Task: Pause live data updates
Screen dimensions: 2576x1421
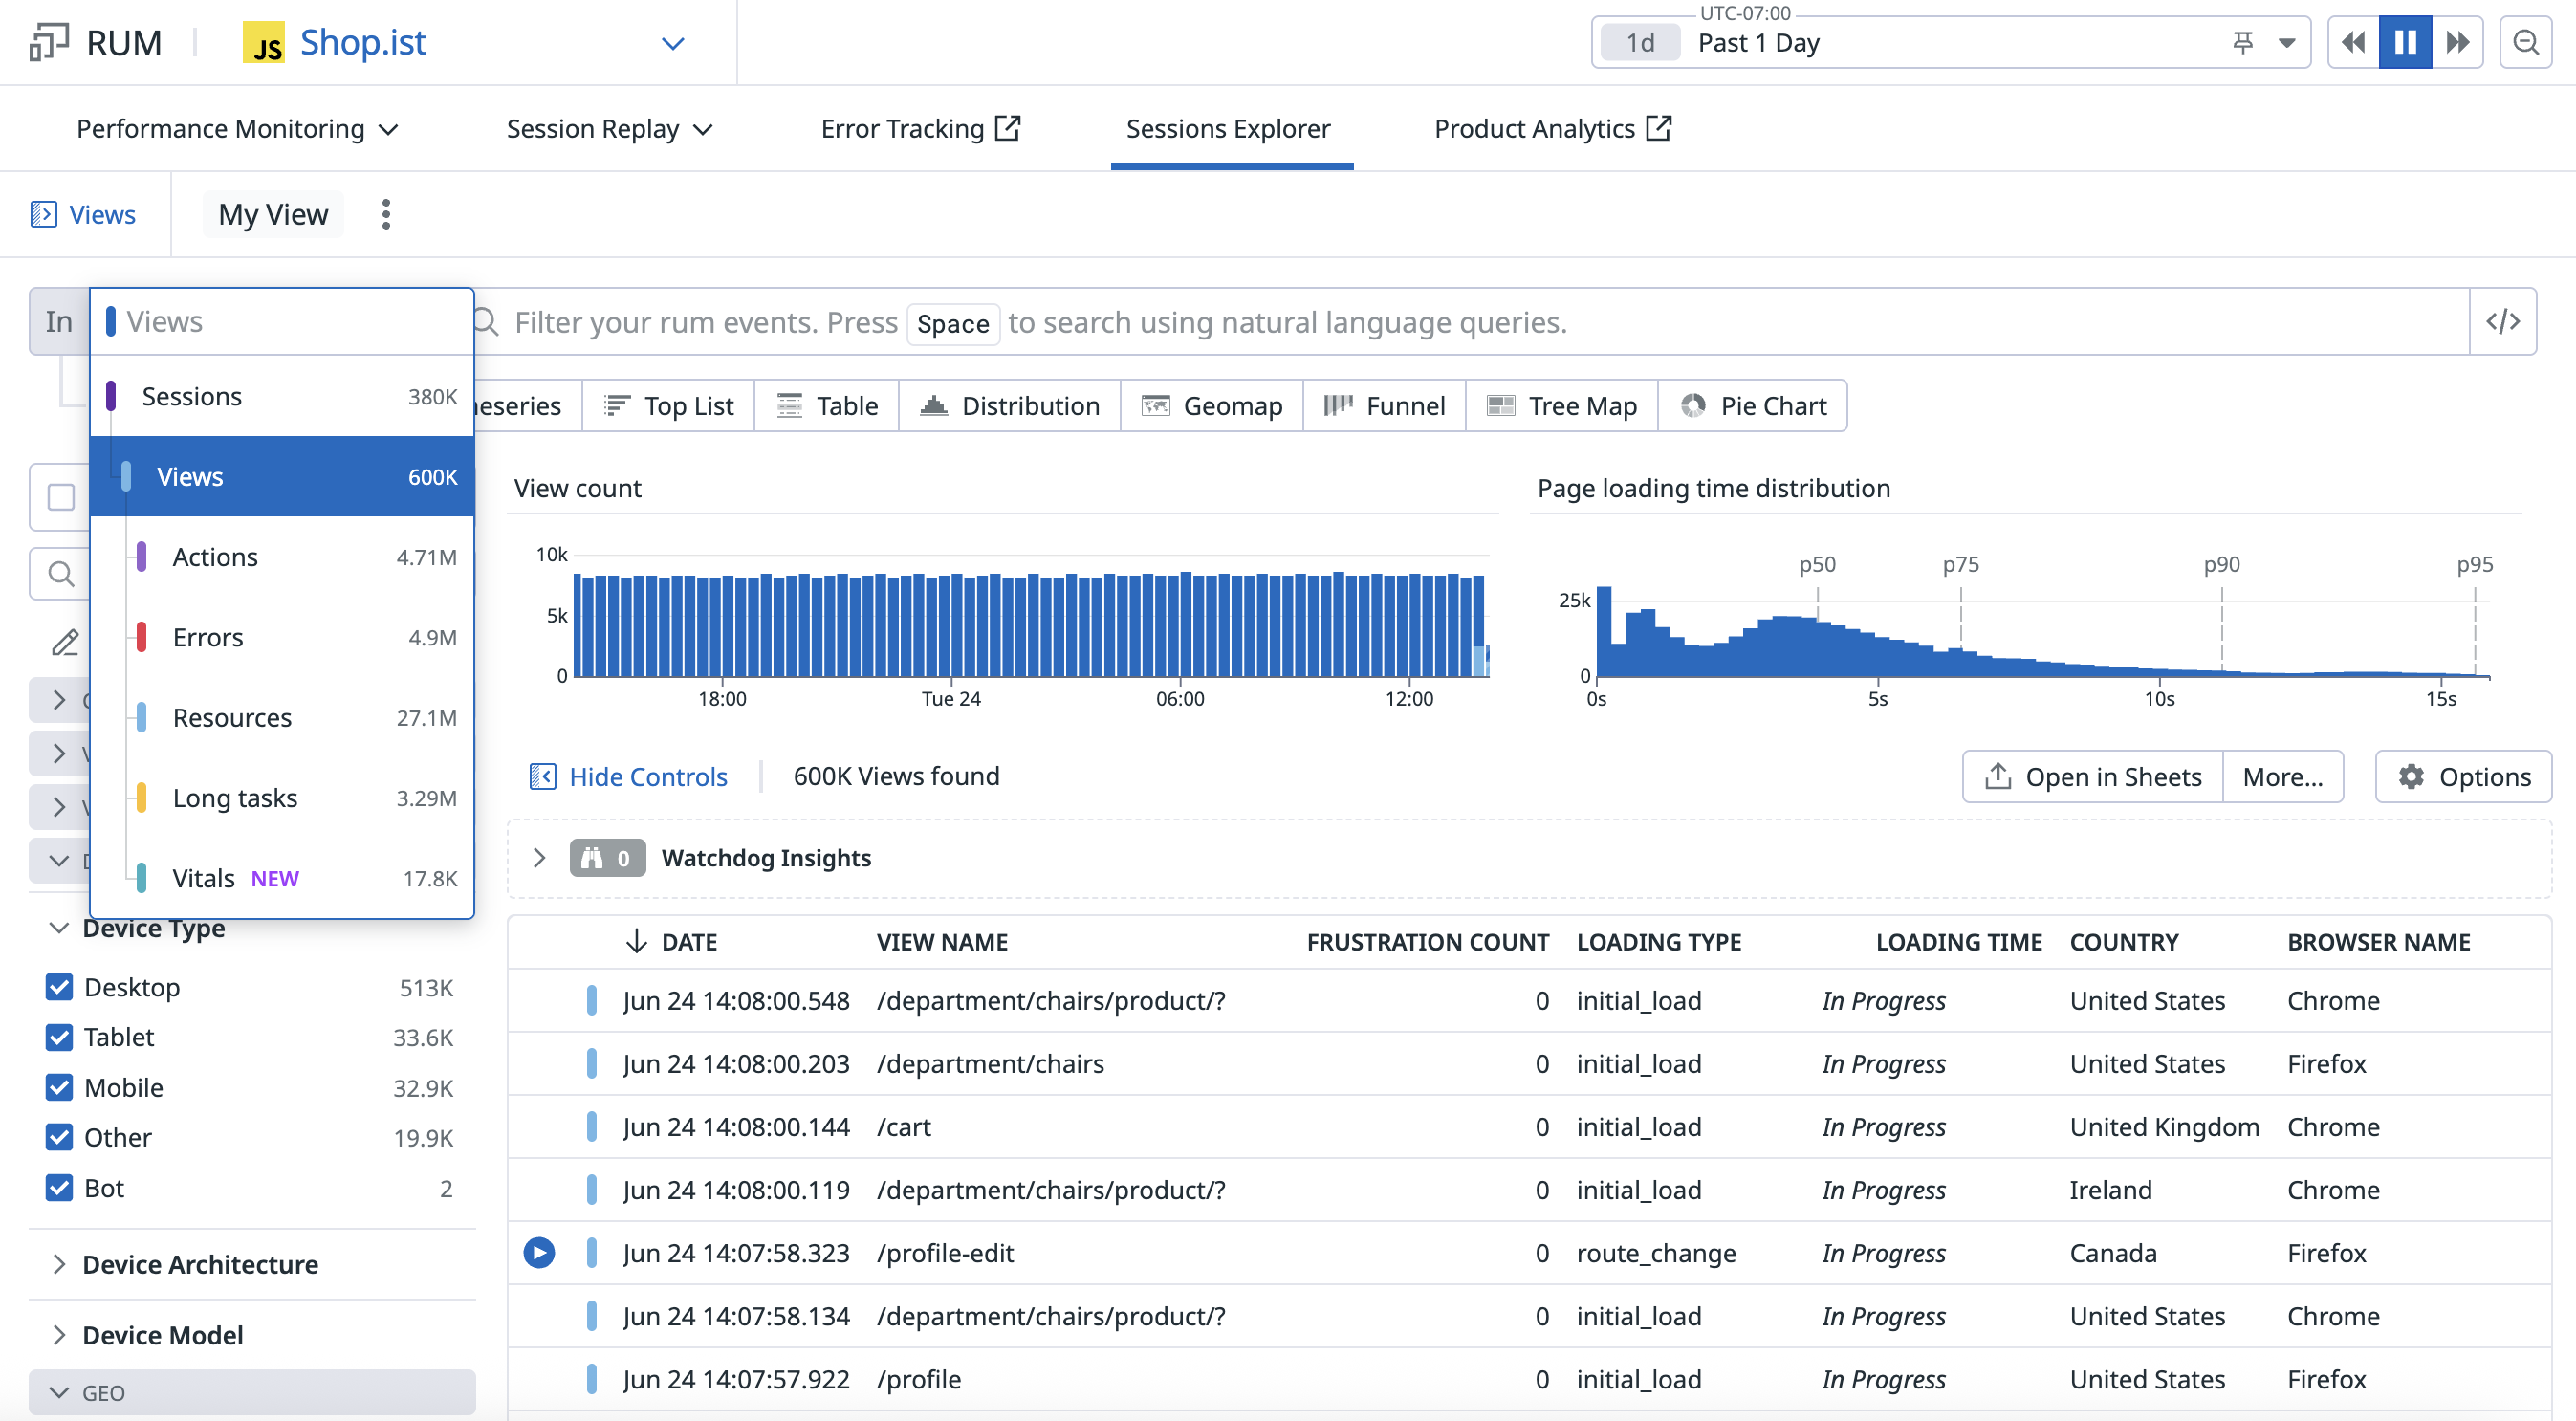Action: click(2405, 42)
